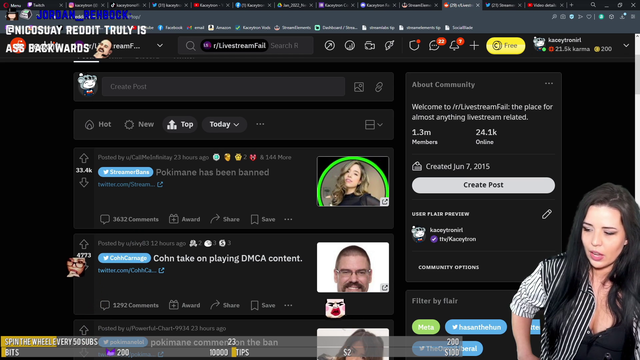Click the Create Post sidebar button

[483, 185]
